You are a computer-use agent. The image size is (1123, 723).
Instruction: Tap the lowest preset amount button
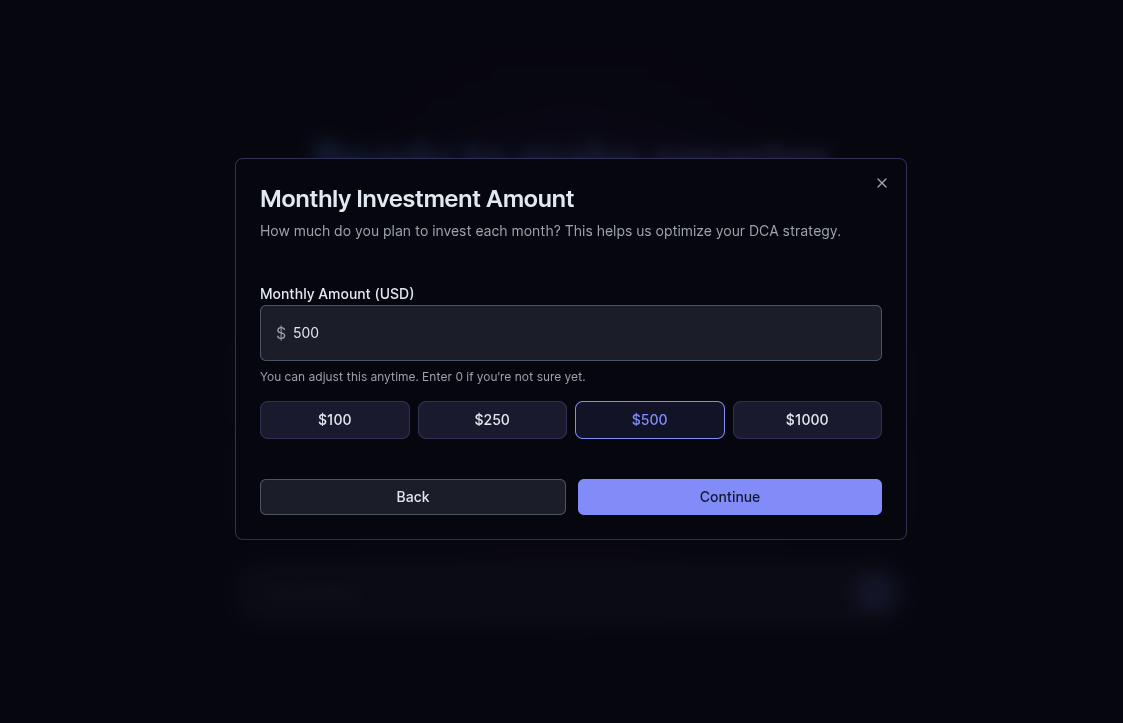pos(334,420)
